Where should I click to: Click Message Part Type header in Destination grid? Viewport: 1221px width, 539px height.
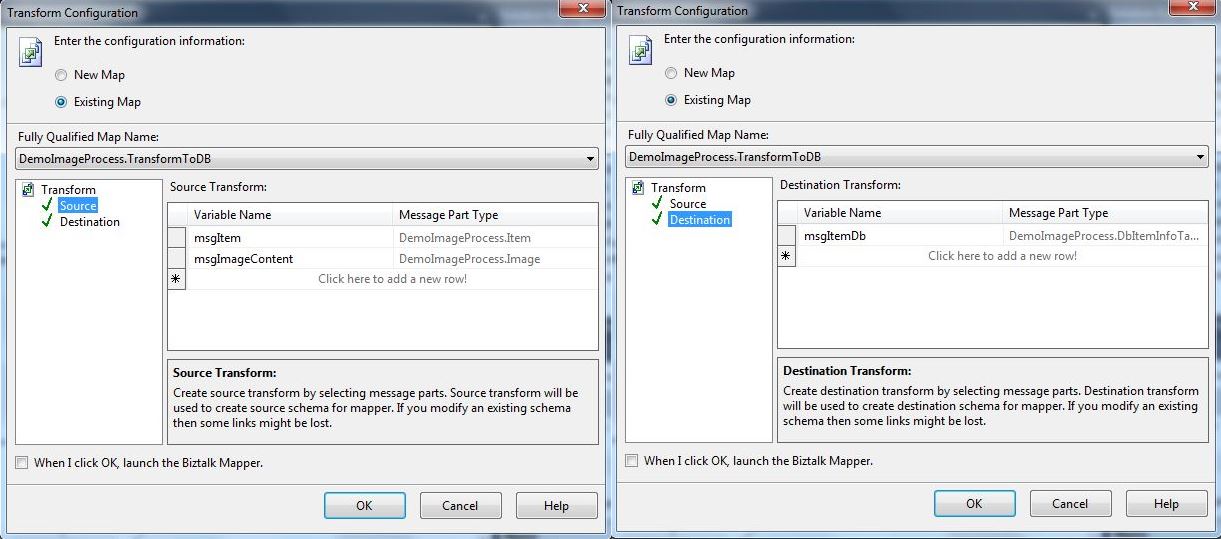1106,213
